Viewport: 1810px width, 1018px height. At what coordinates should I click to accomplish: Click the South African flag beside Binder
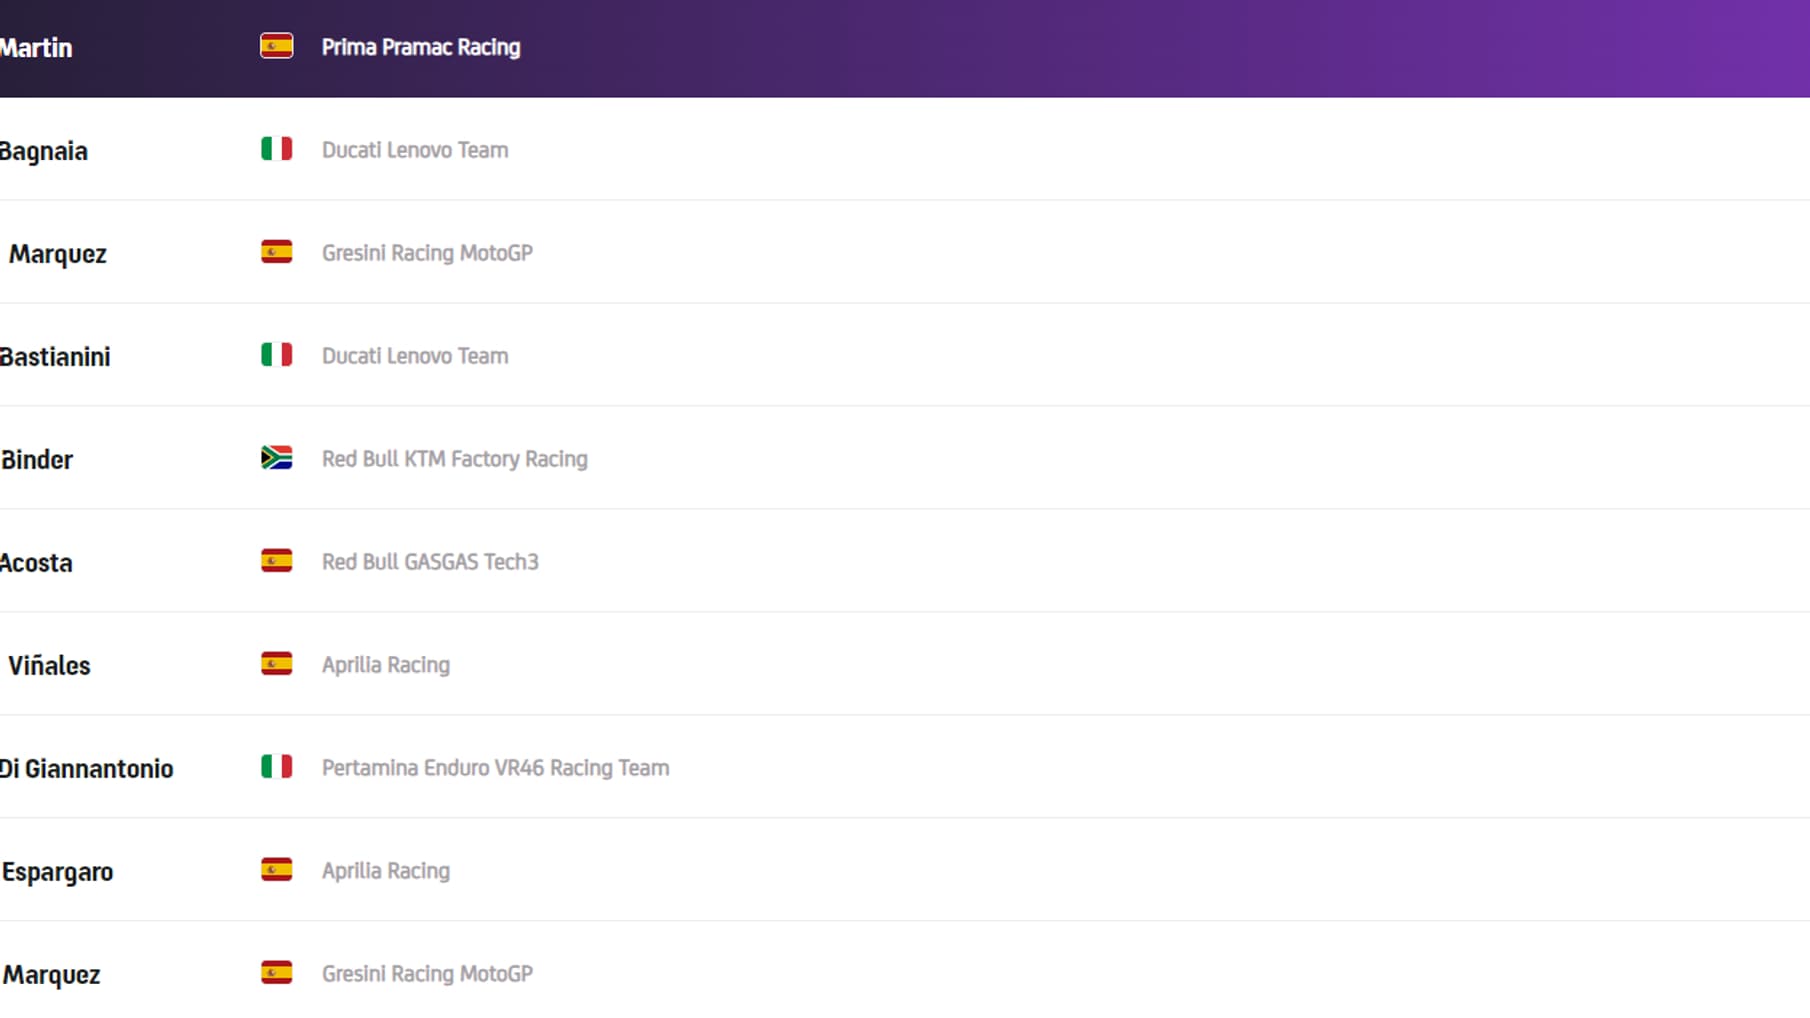[276, 458]
